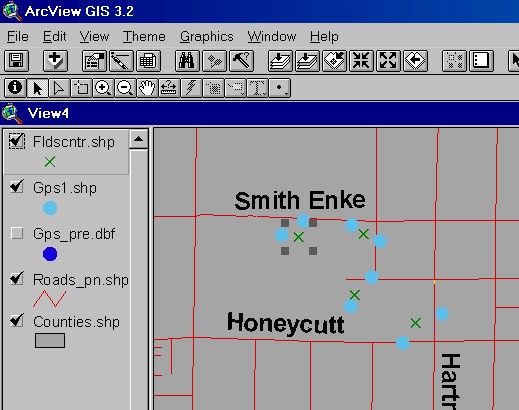Uncheck the Counties.shp theme checkbox
Image resolution: width=519 pixels, height=410 pixels.
coord(17,321)
